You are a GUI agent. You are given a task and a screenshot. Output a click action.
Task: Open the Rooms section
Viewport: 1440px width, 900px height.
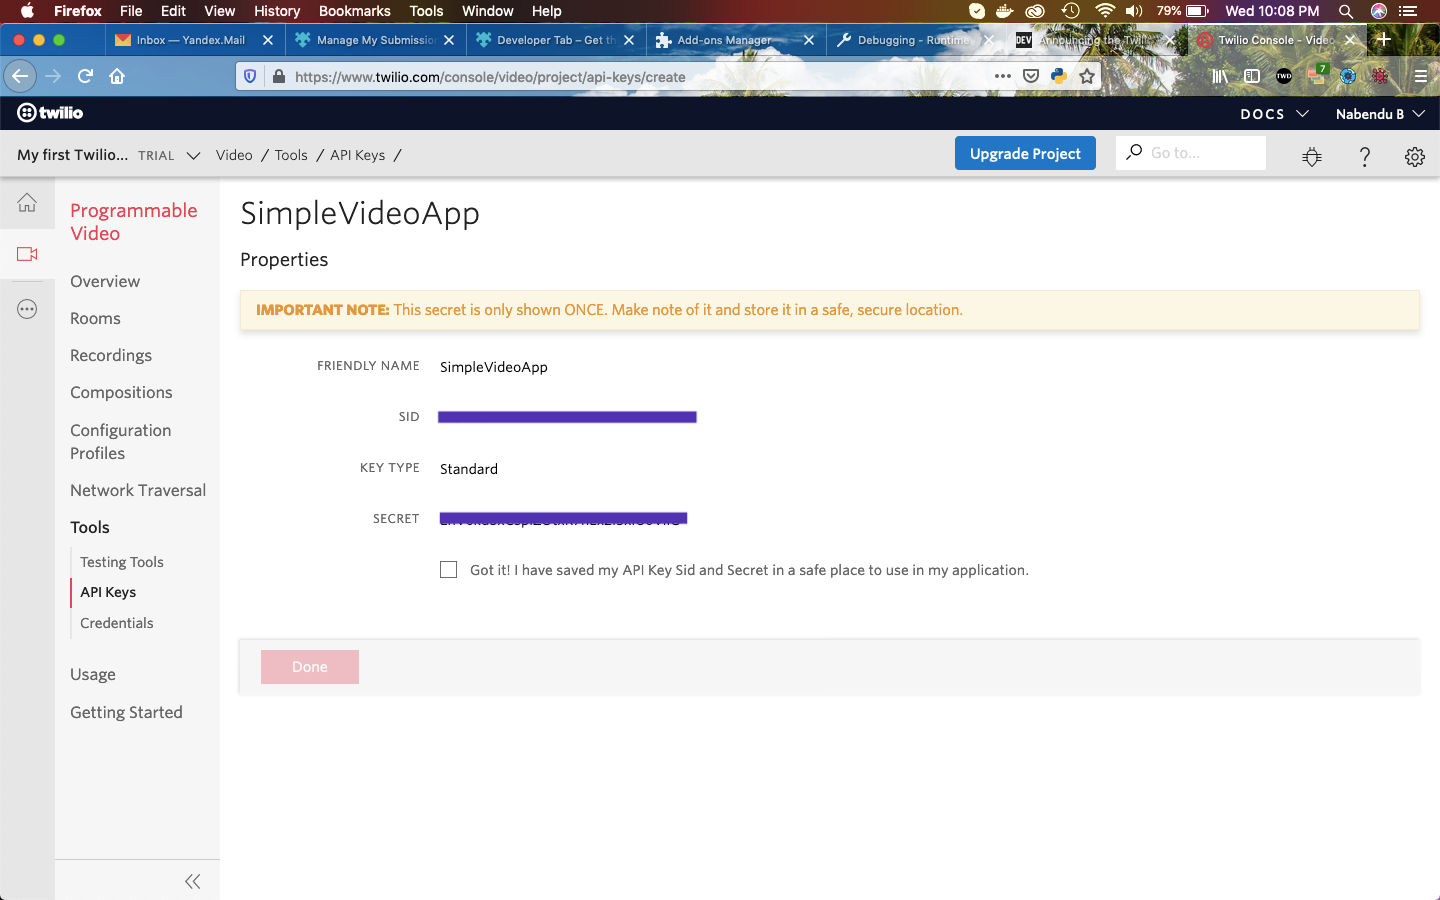tap(95, 318)
